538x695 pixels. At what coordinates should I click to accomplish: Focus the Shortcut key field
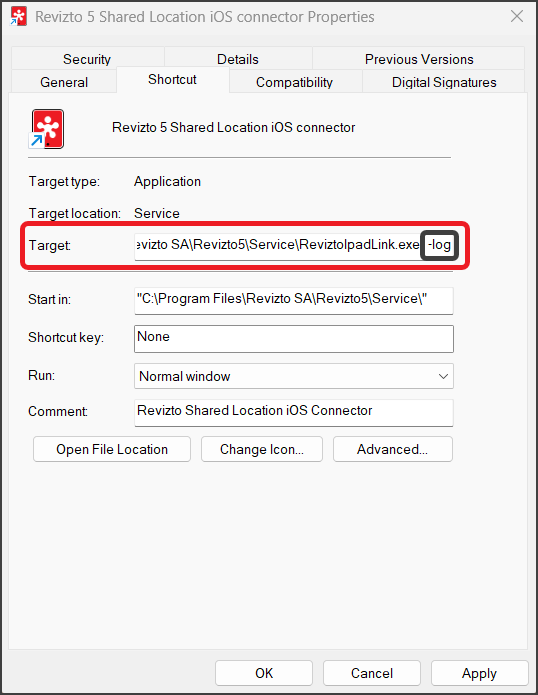(x=294, y=339)
